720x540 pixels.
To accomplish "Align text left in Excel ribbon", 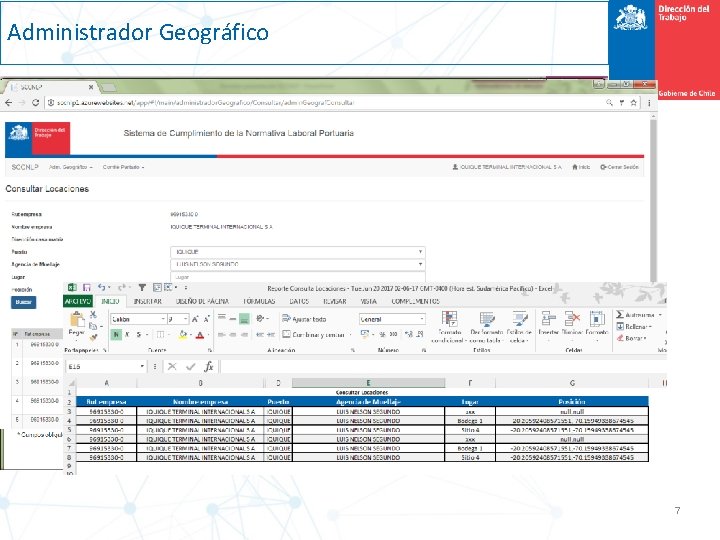I will click(x=221, y=335).
